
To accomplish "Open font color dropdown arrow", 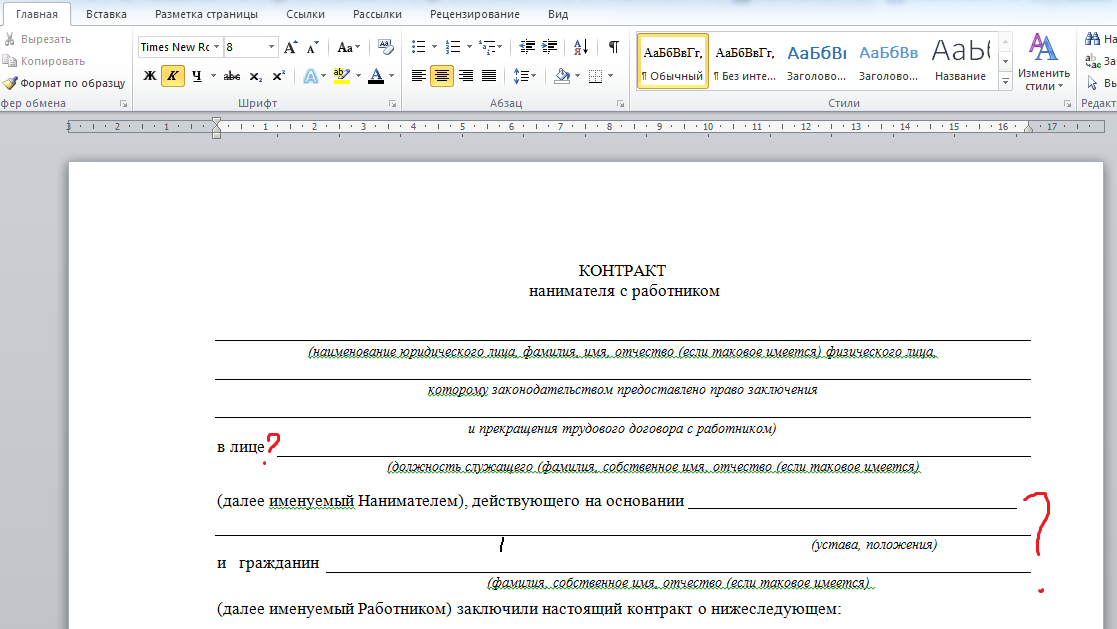I will point(392,76).
